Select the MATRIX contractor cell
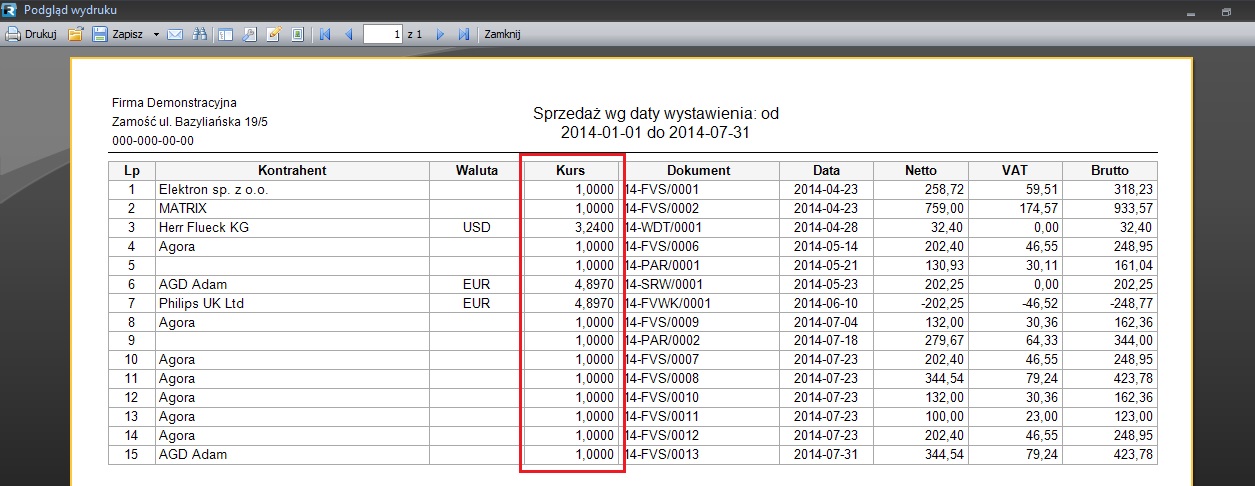This screenshot has width=1255, height=486. 292,208
